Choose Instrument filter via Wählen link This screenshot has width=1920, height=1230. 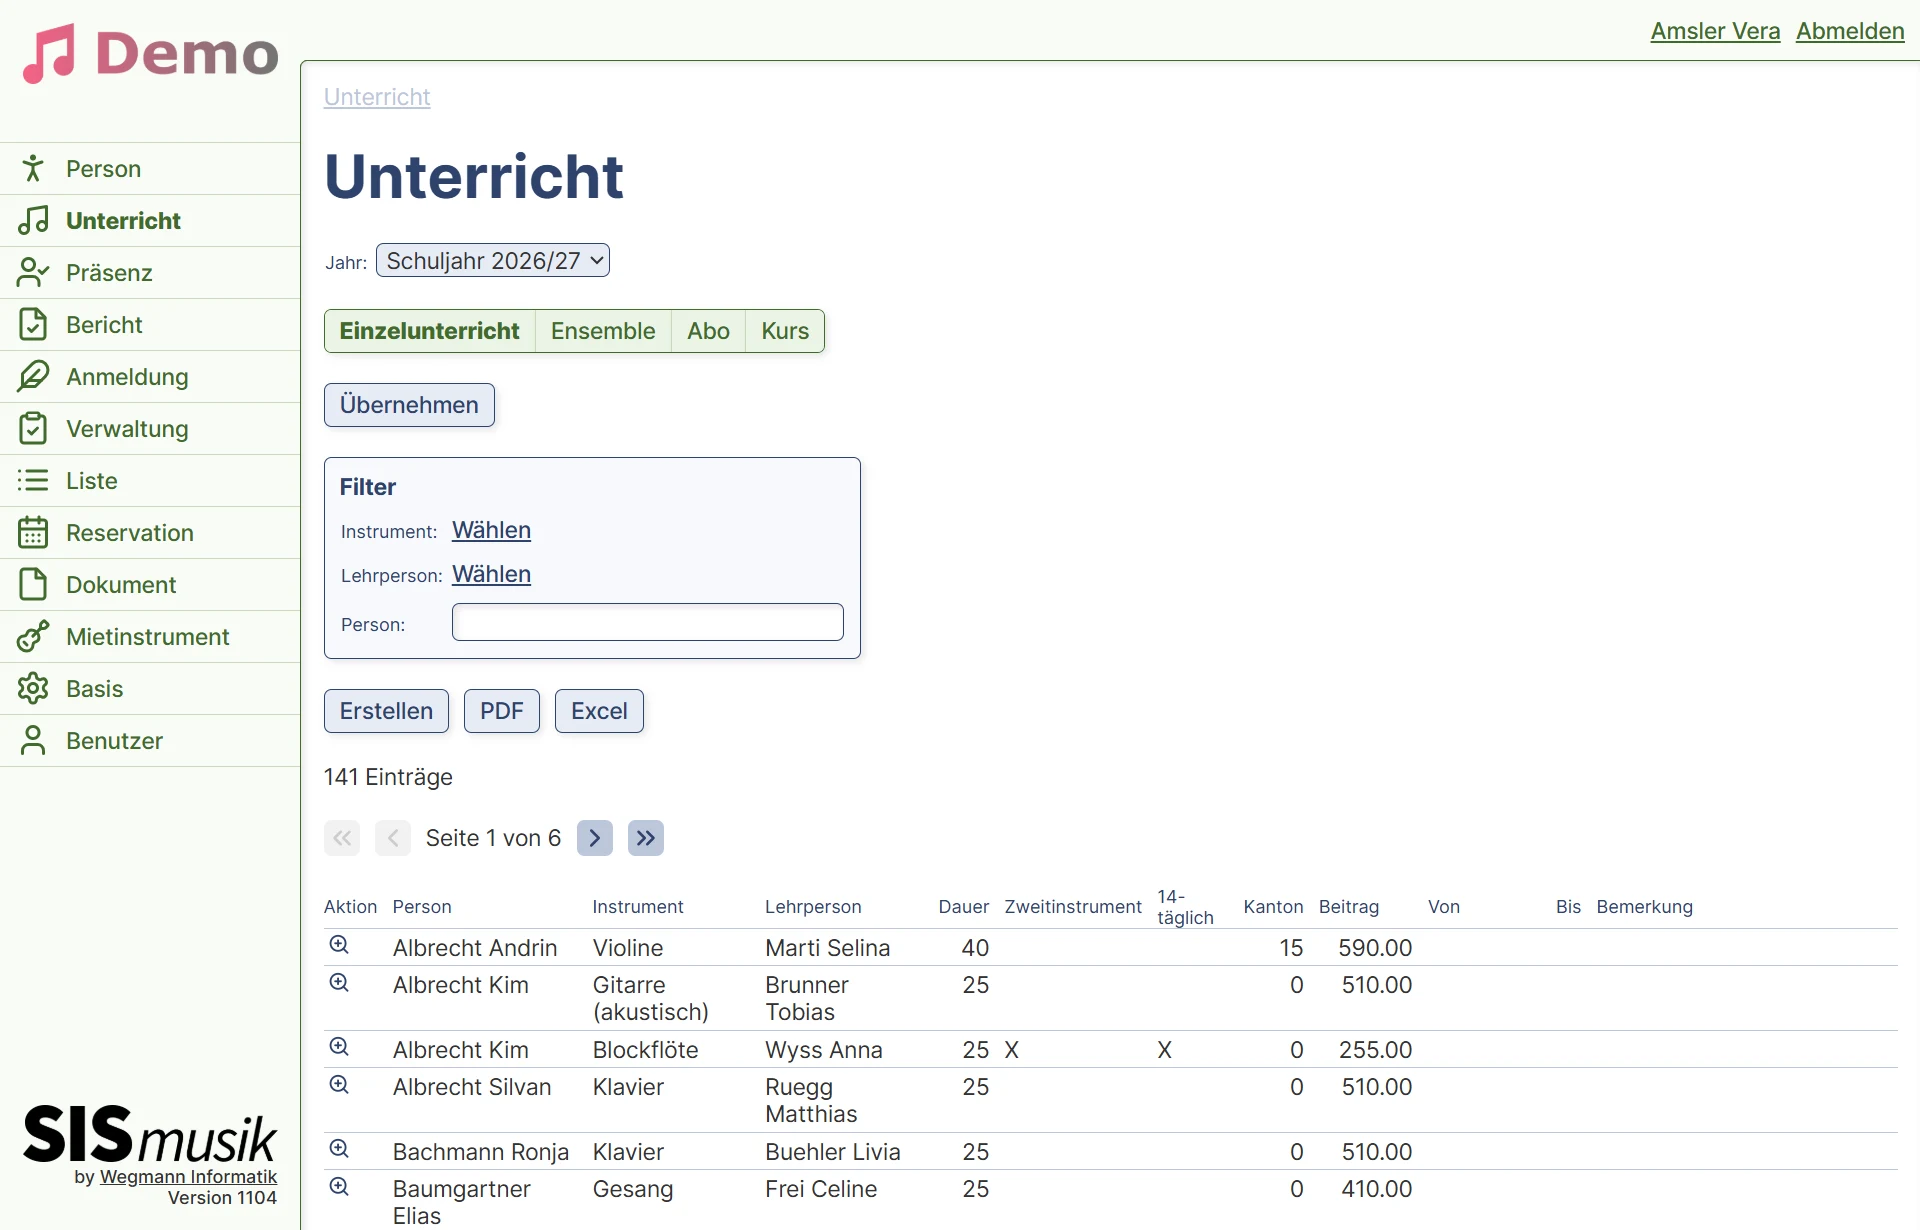491,530
